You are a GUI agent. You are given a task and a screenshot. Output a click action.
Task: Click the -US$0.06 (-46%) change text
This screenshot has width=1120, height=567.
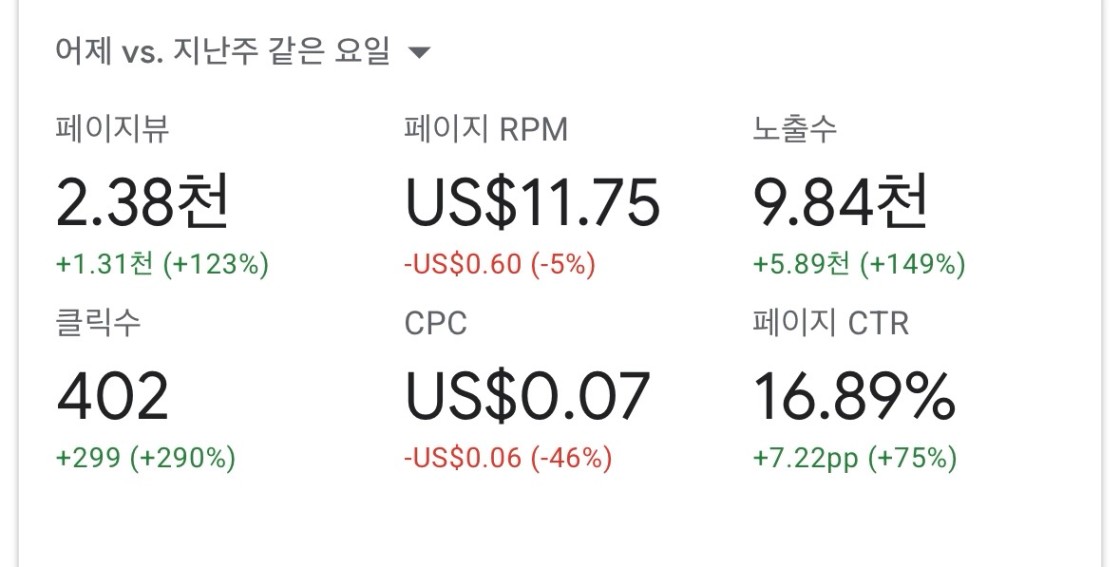[x=508, y=458]
